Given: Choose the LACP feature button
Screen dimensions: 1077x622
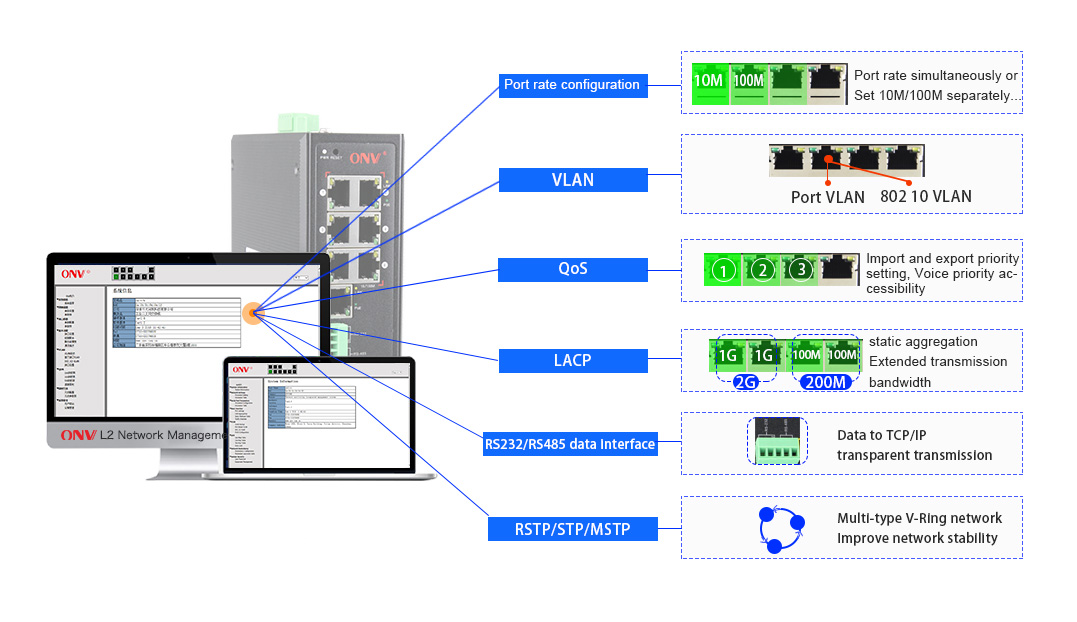Looking at the screenshot, I should [572, 360].
